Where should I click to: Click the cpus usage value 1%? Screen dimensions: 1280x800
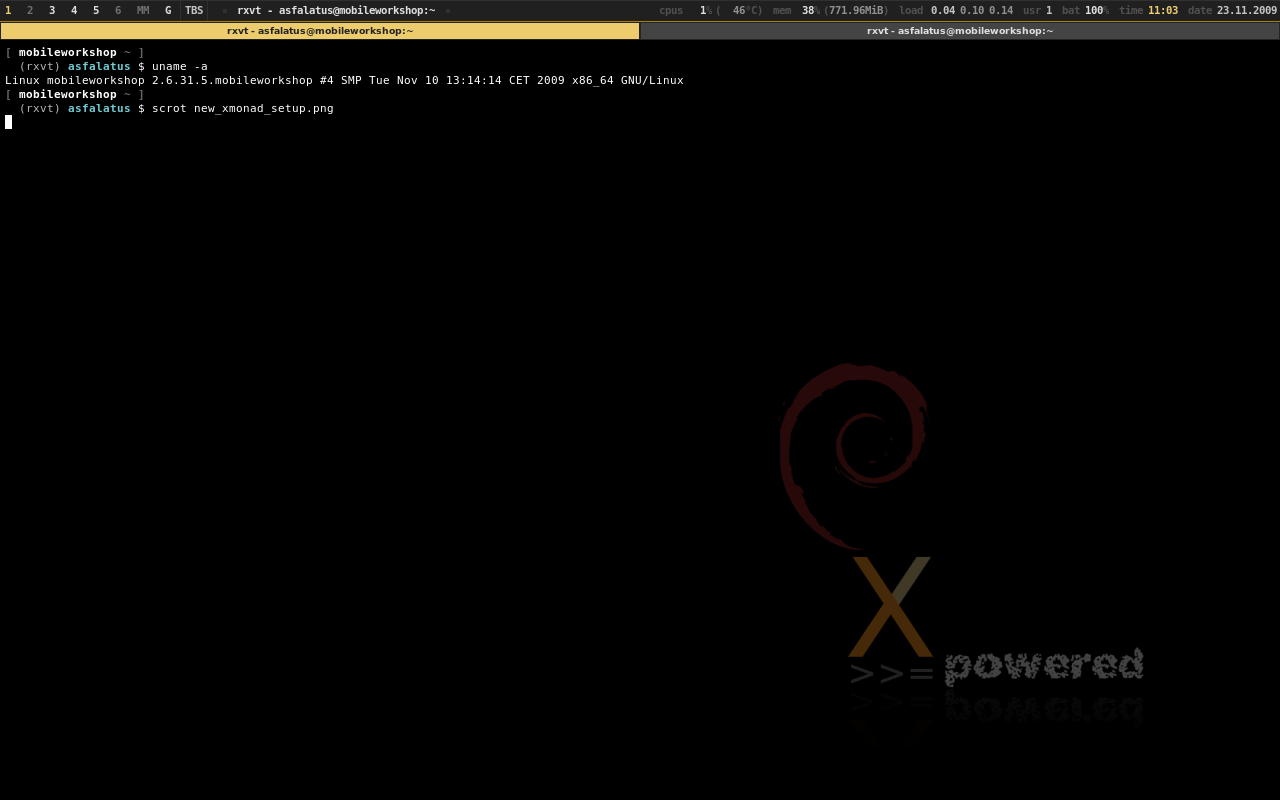point(705,11)
